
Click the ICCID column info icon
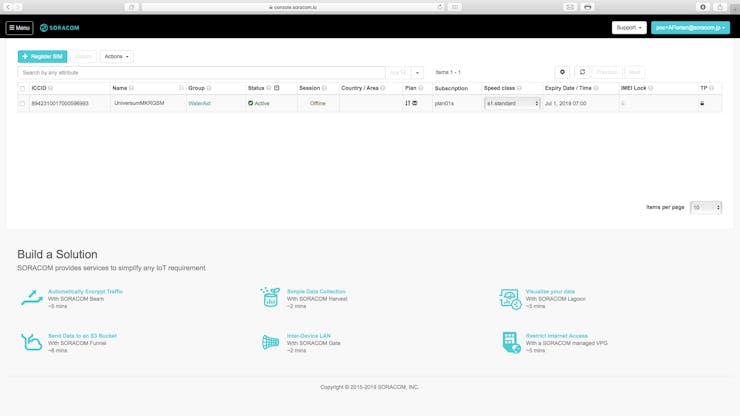point(50,88)
